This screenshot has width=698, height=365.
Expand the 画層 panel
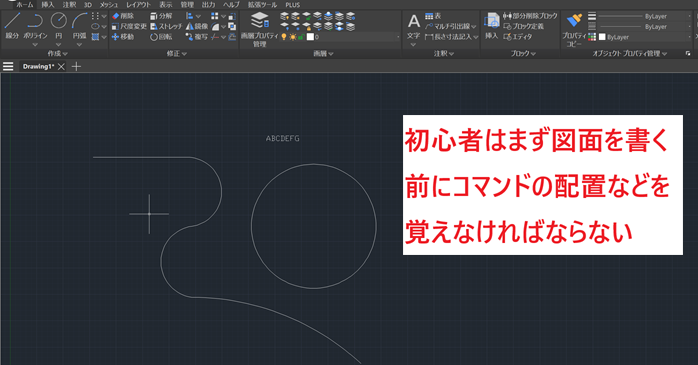tap(323, 53)
